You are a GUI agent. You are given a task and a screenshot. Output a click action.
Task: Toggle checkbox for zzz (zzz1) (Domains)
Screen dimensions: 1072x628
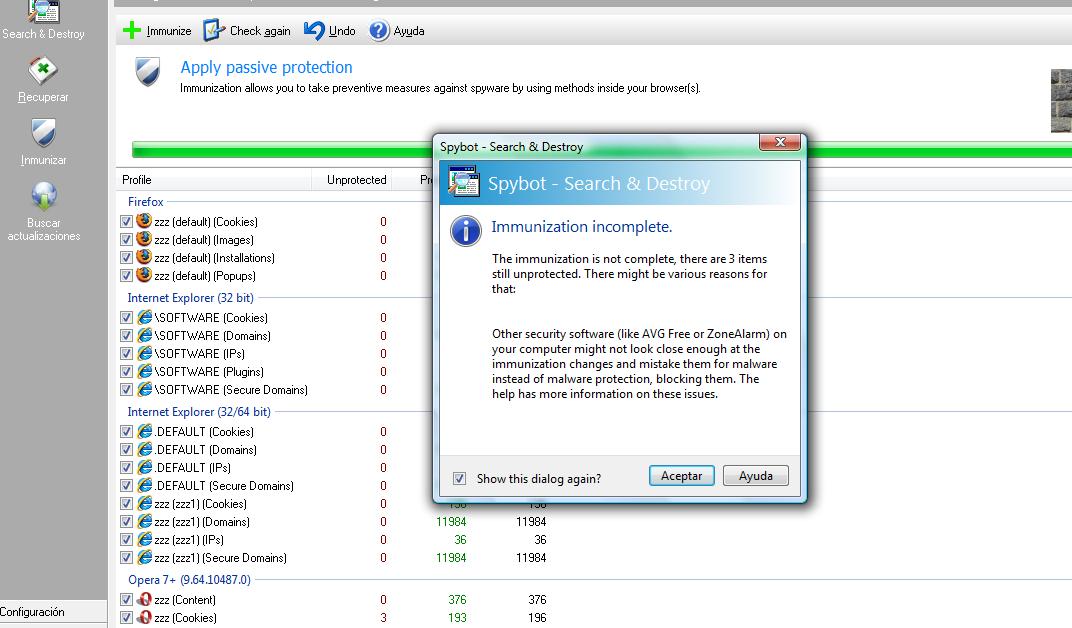126,522
